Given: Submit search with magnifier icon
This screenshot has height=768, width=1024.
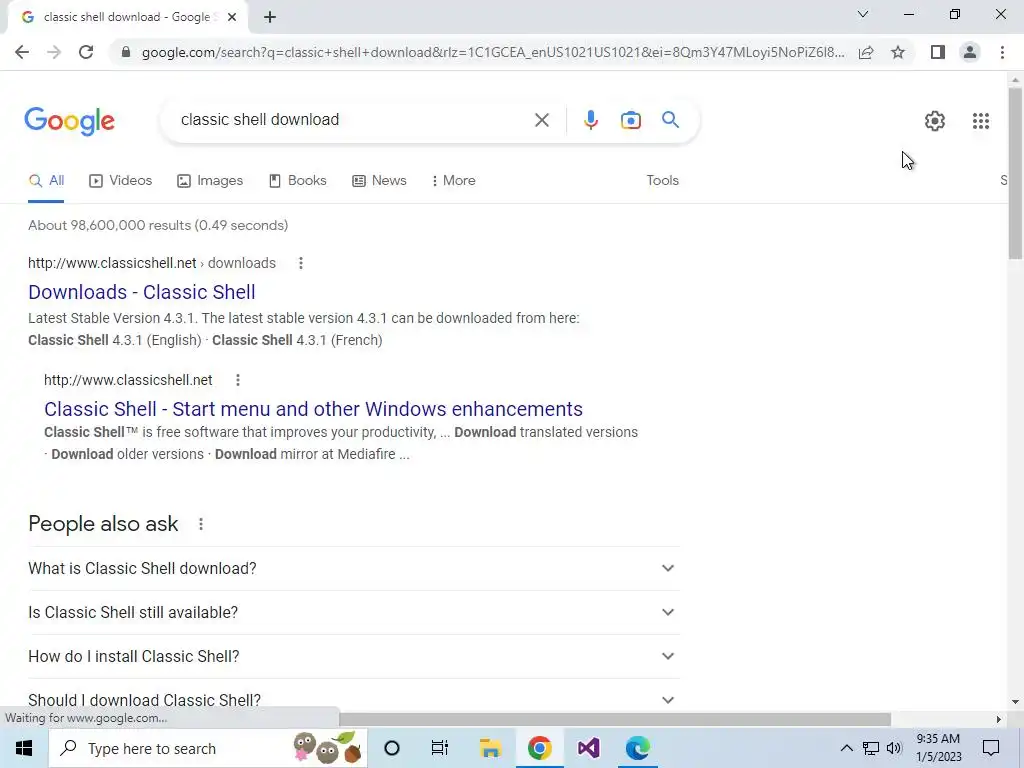Looking at the screenshot, I should pyautogui.click(x=670, y=120).
